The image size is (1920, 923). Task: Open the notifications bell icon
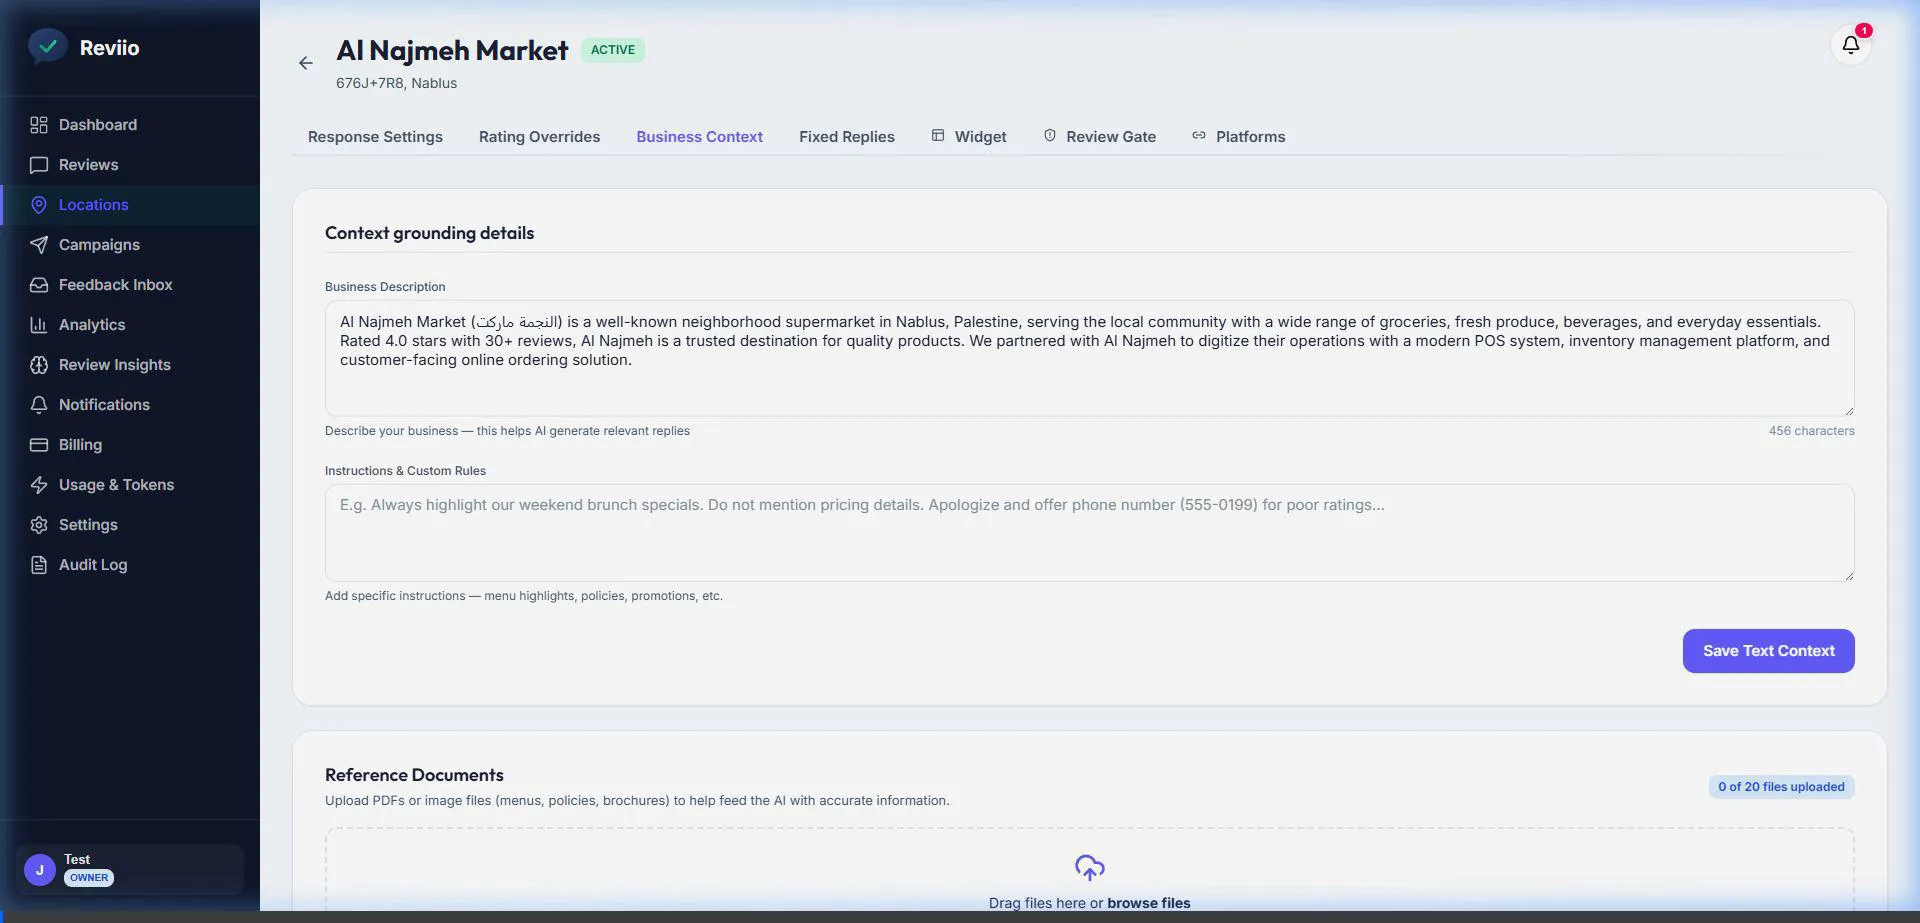click(x=1850, y=45)
